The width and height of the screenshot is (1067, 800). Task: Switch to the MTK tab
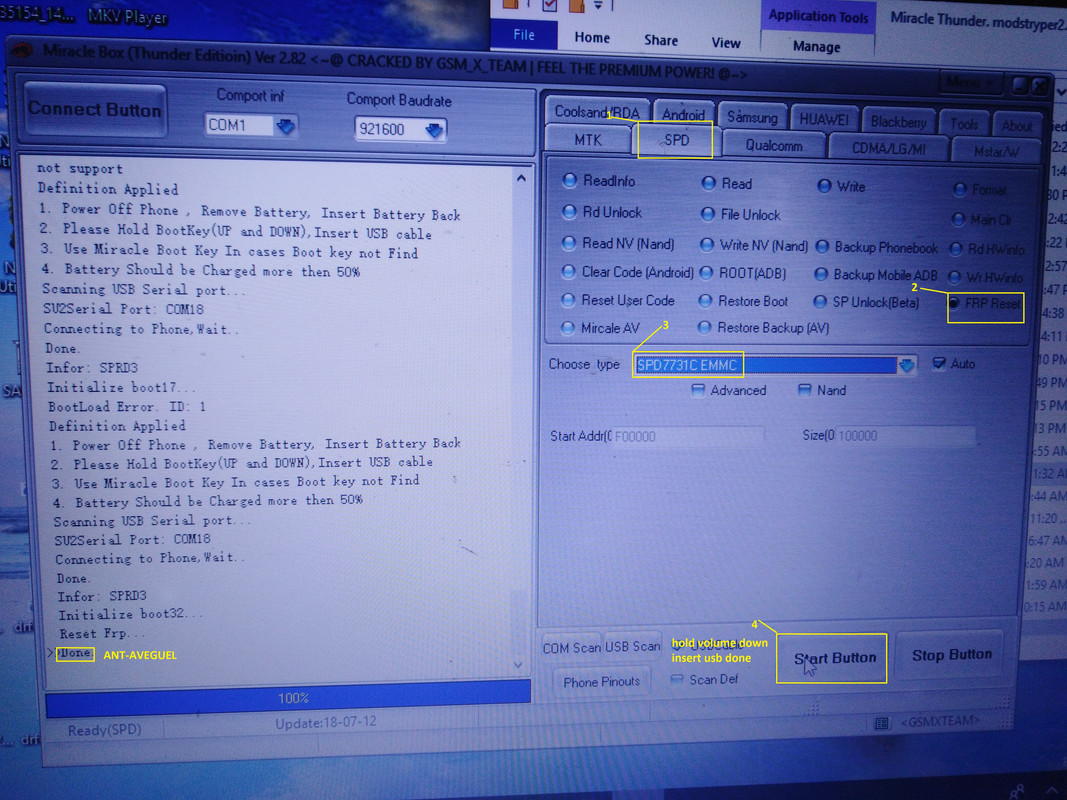click(x=588, y=140)
